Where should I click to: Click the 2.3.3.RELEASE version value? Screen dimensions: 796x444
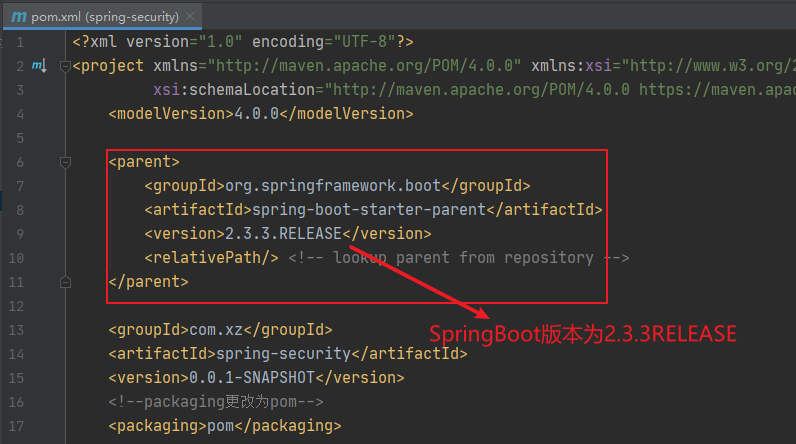[283, 234]
